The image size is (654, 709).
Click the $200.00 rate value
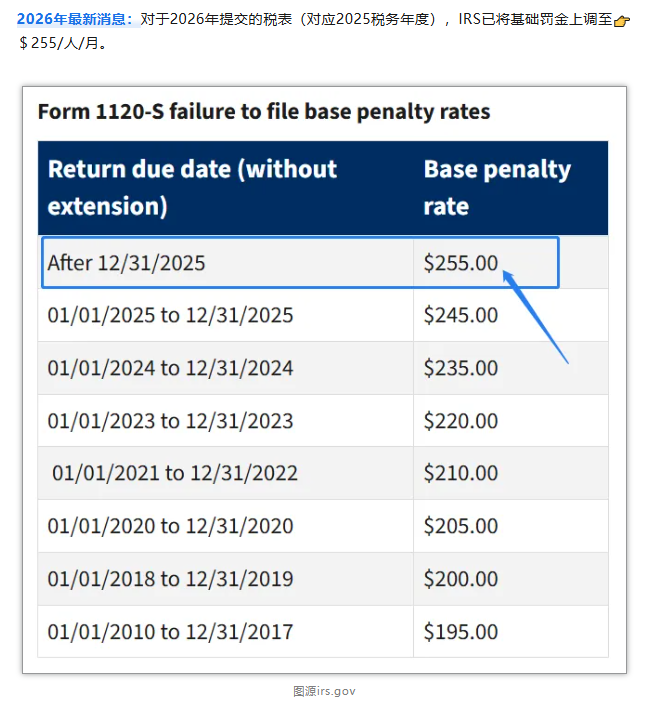(461, 579)
